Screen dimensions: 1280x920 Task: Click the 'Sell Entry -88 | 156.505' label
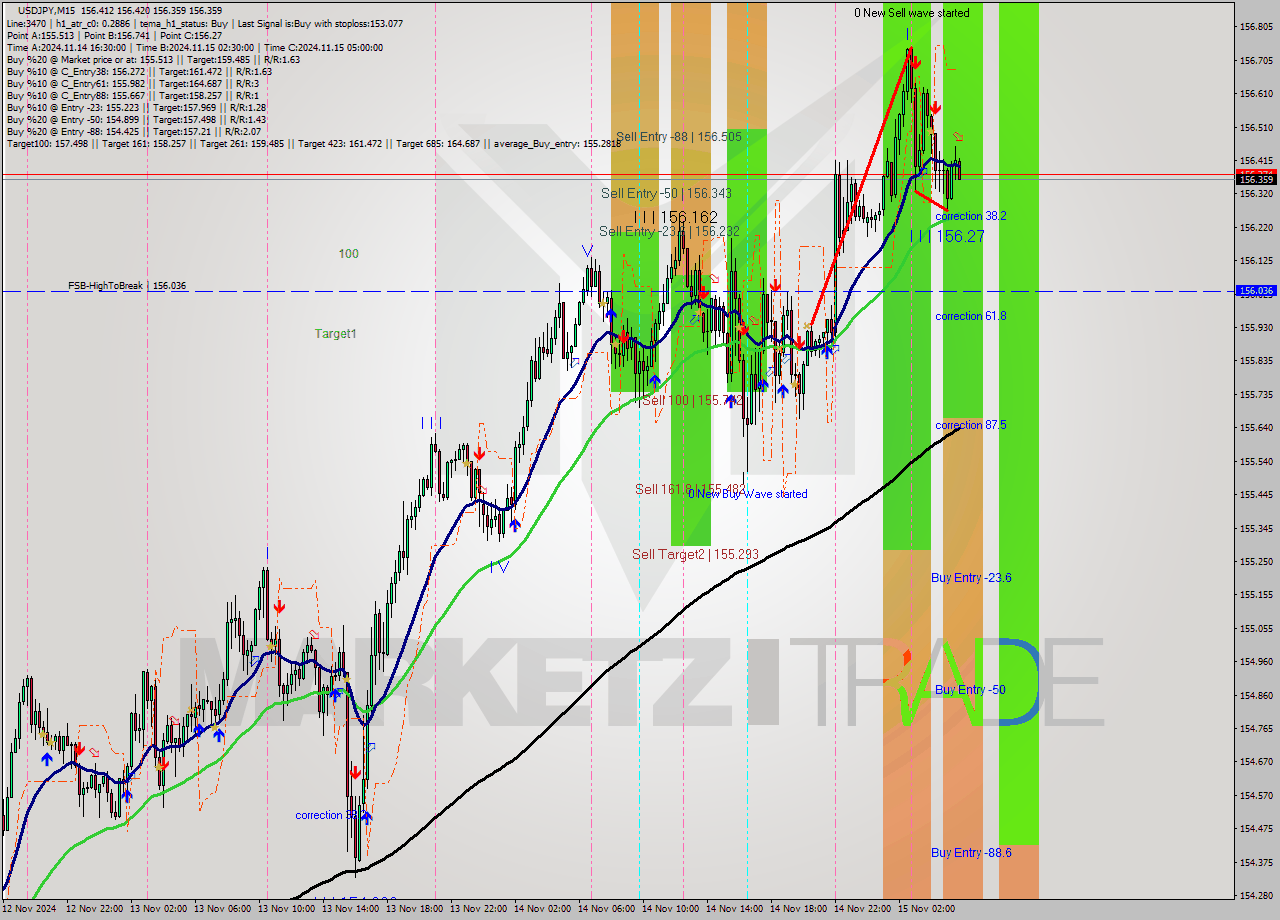point(679,136)
